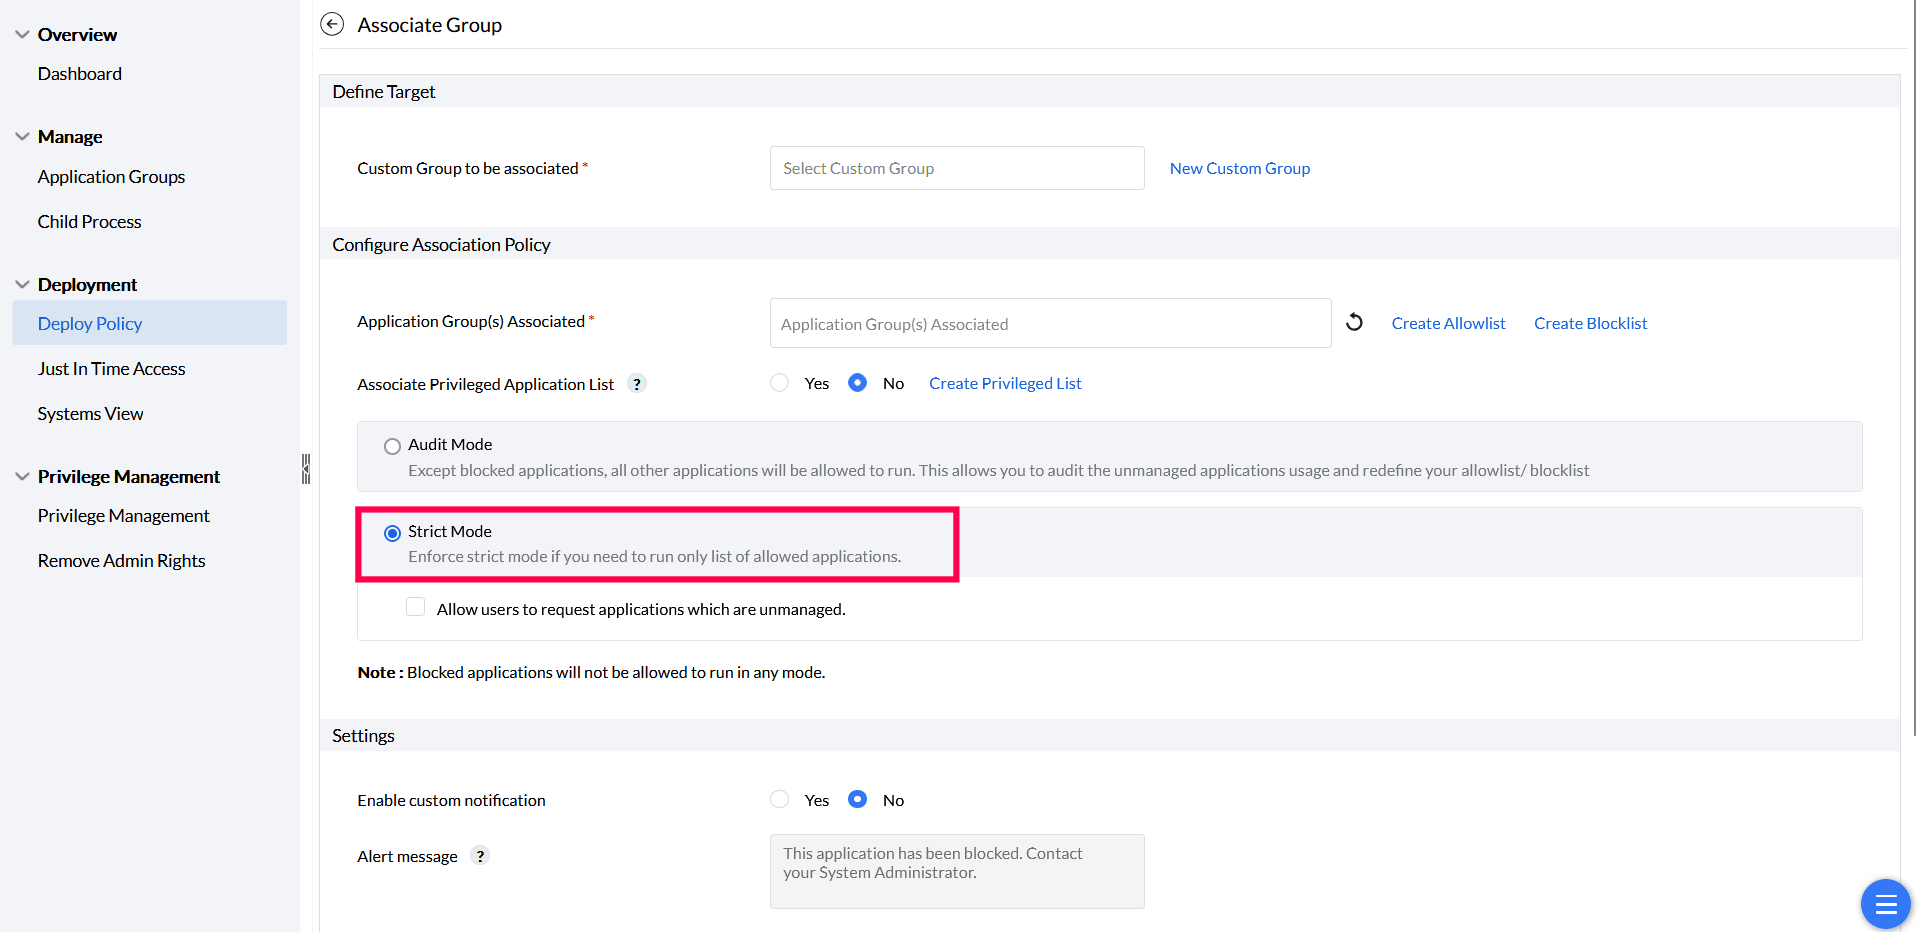The width and height of the screenshot is (1919, 932).
Task: Open Systems View
Action: 89,413
